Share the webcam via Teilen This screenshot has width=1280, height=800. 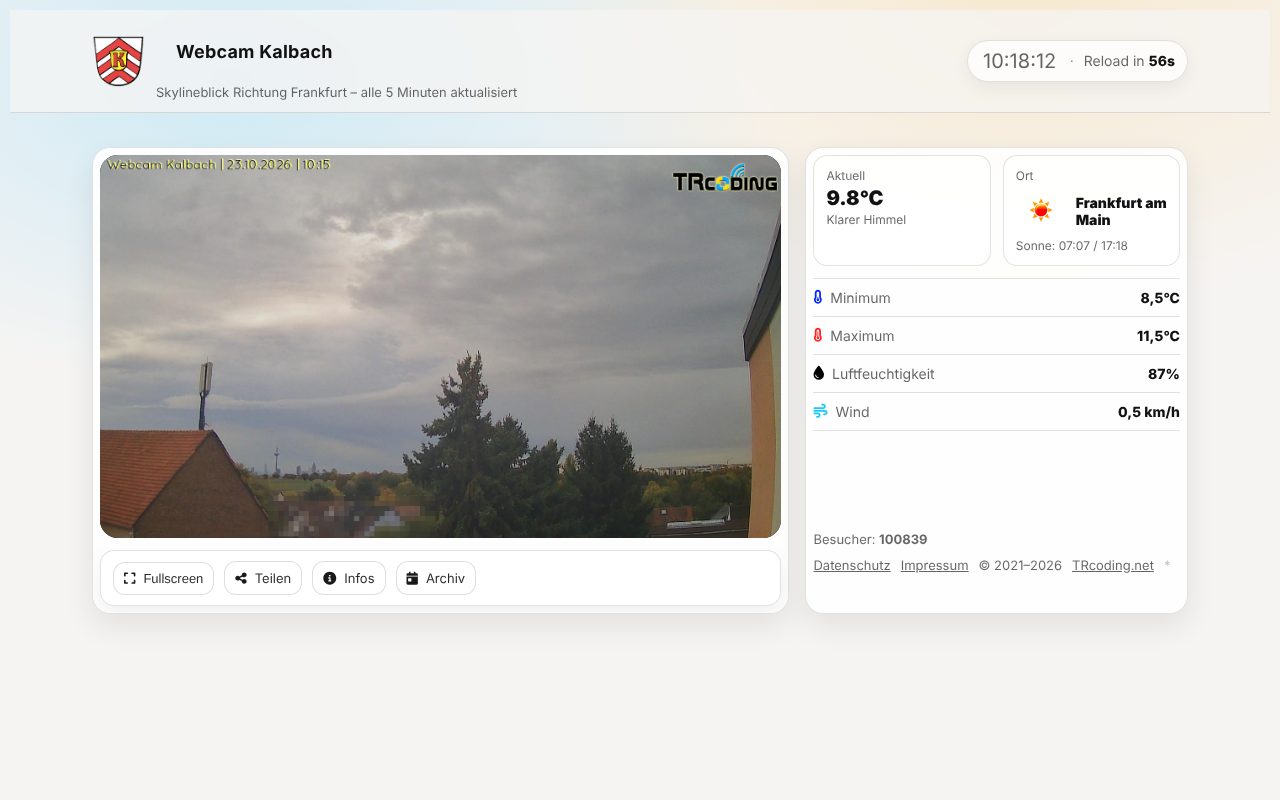[263, 578]
